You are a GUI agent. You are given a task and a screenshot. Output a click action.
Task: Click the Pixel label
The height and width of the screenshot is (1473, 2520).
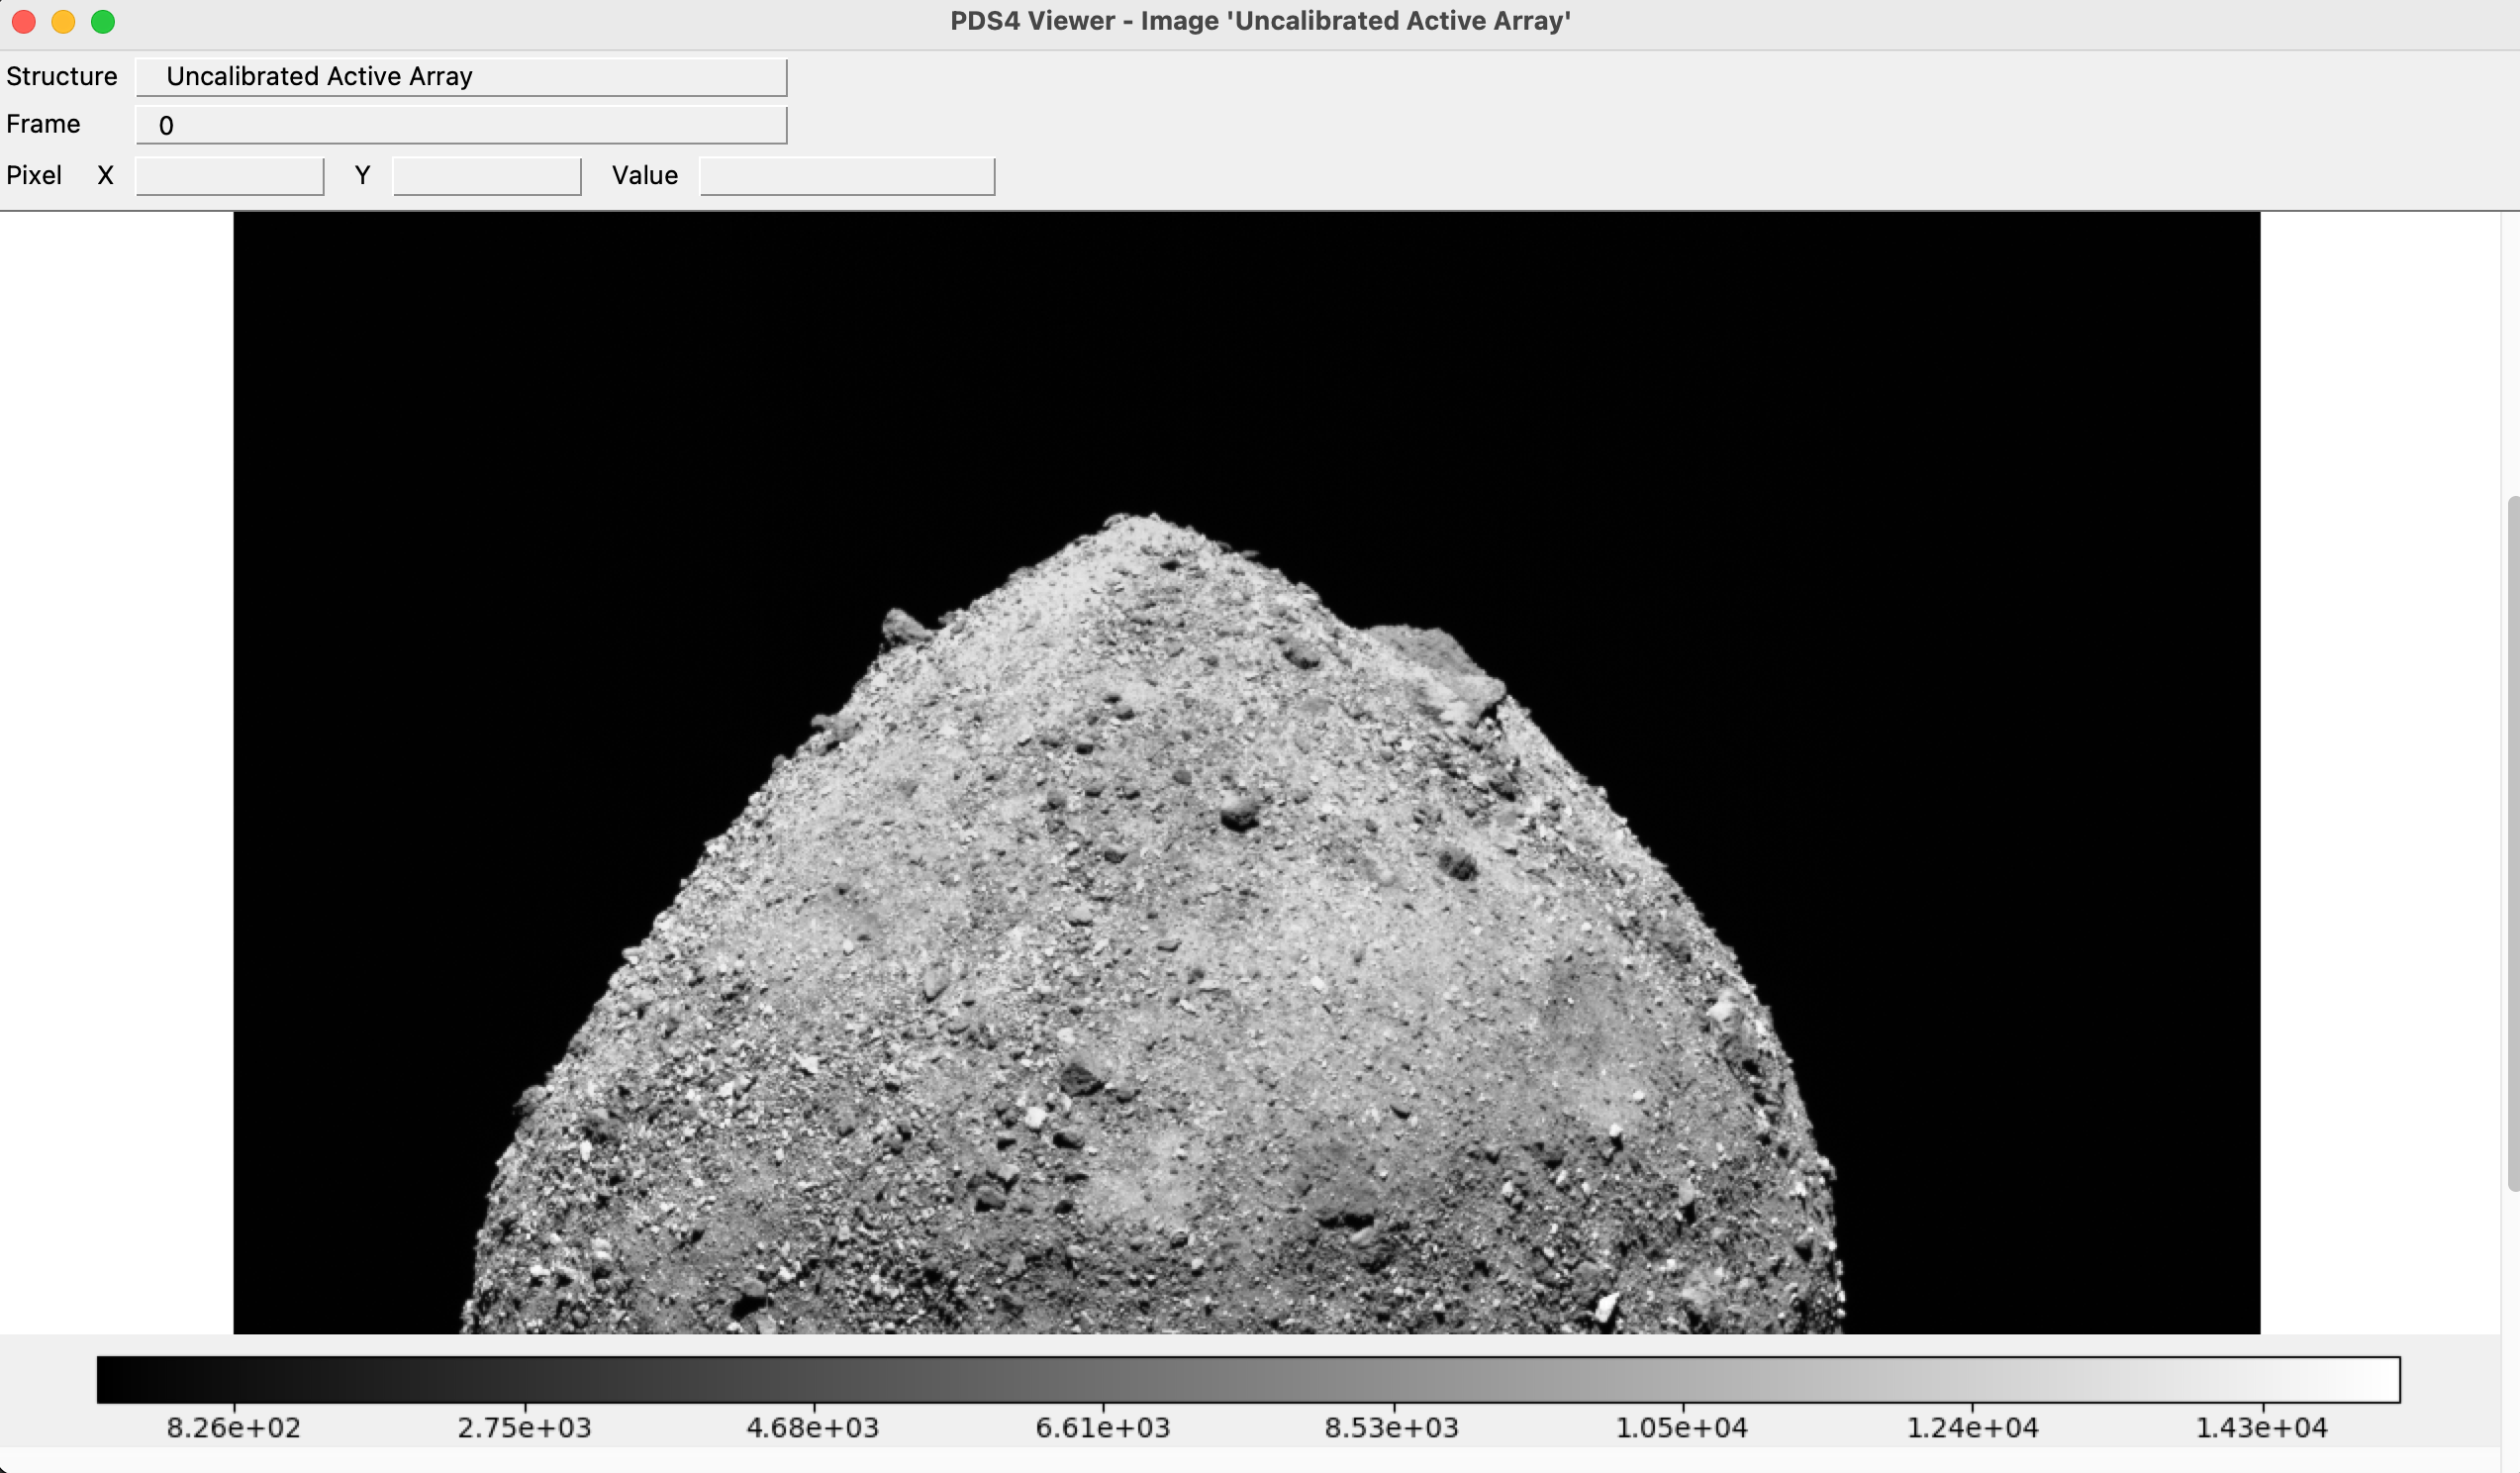(34, 175)
